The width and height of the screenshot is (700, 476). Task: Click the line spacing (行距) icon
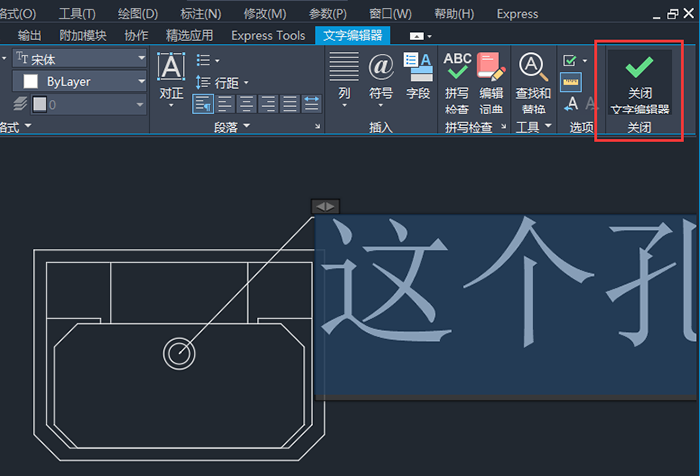coord(203,82)
